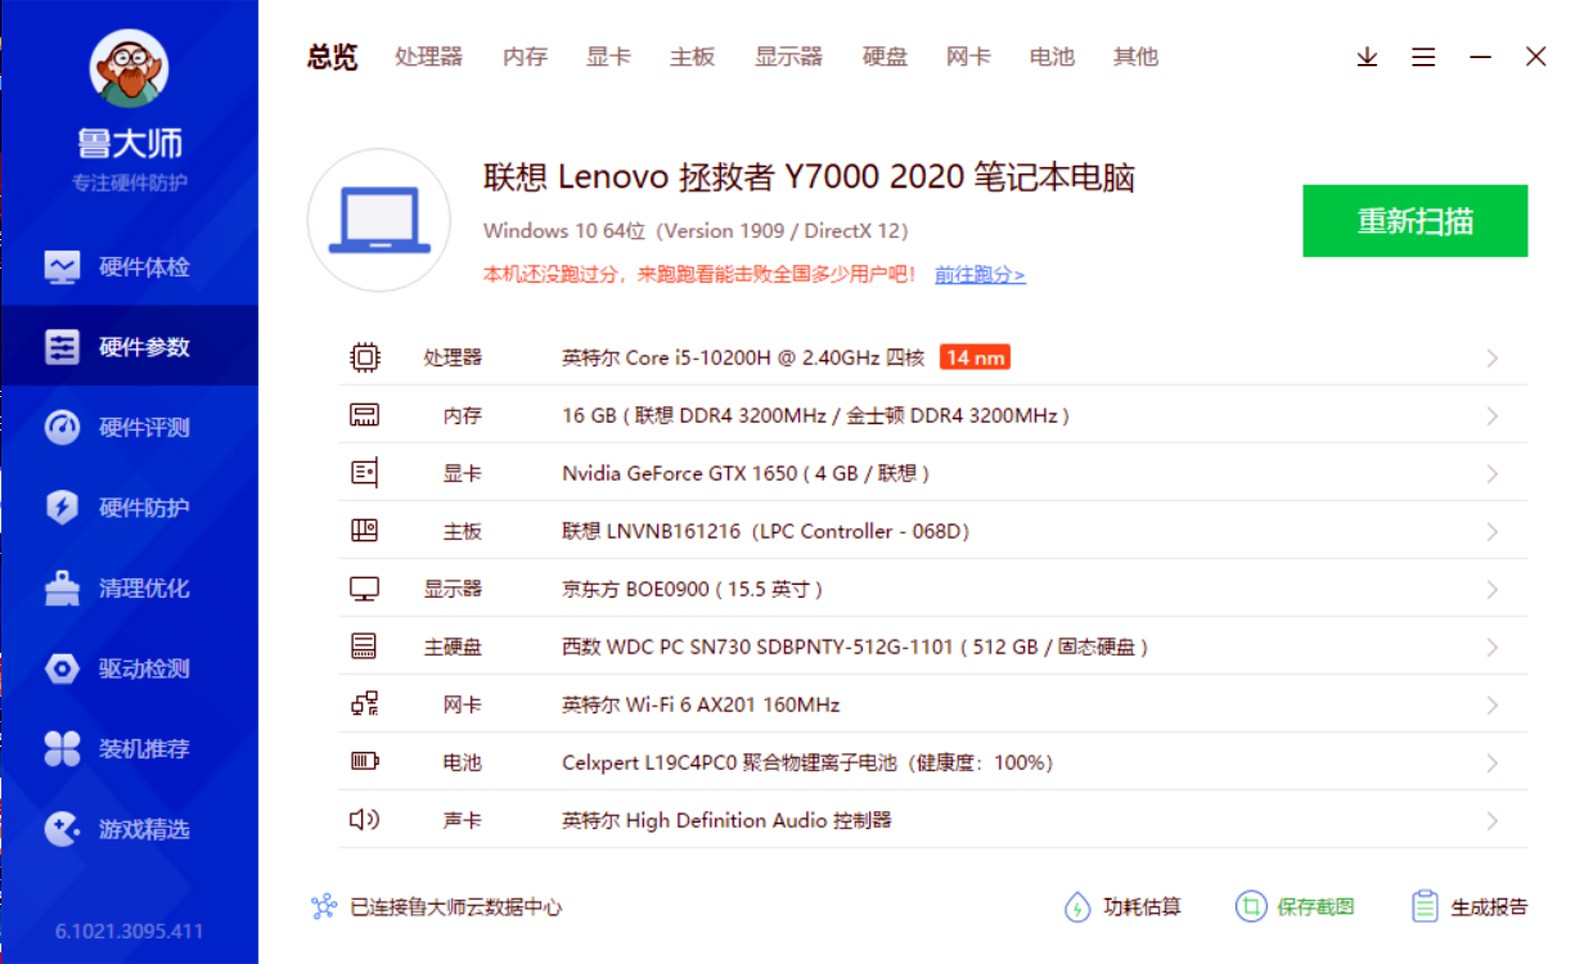This screenshot has height=964, width=1575.
Task: Click the 保存截图 screenshot icon
Action: point(1250,906)
